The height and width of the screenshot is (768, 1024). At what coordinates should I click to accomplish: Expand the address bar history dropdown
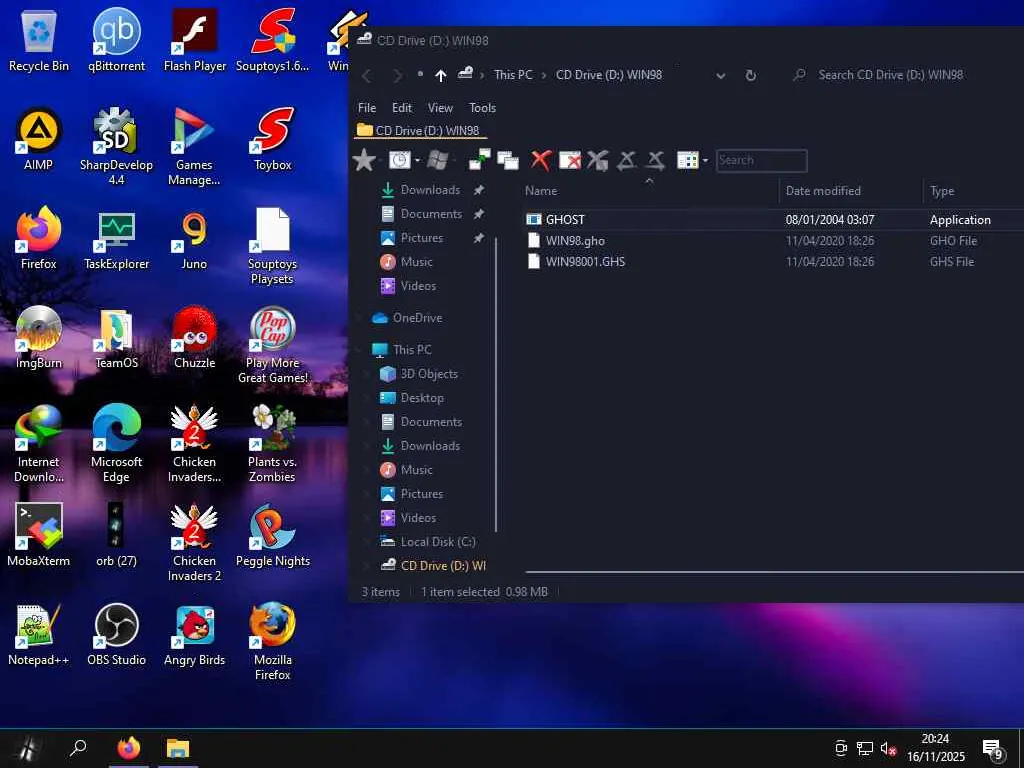(720, 76)
